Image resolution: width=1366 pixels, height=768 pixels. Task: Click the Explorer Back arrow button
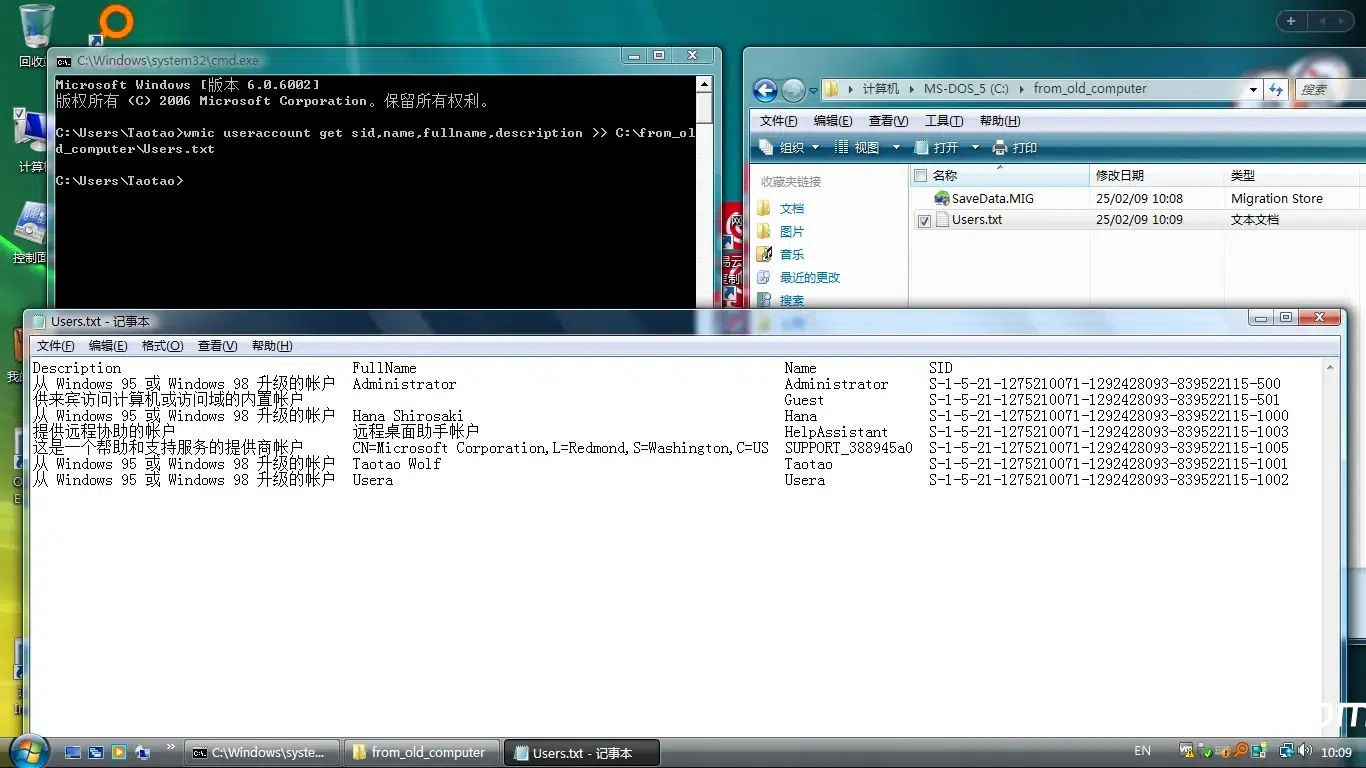[x=765, y=90]
